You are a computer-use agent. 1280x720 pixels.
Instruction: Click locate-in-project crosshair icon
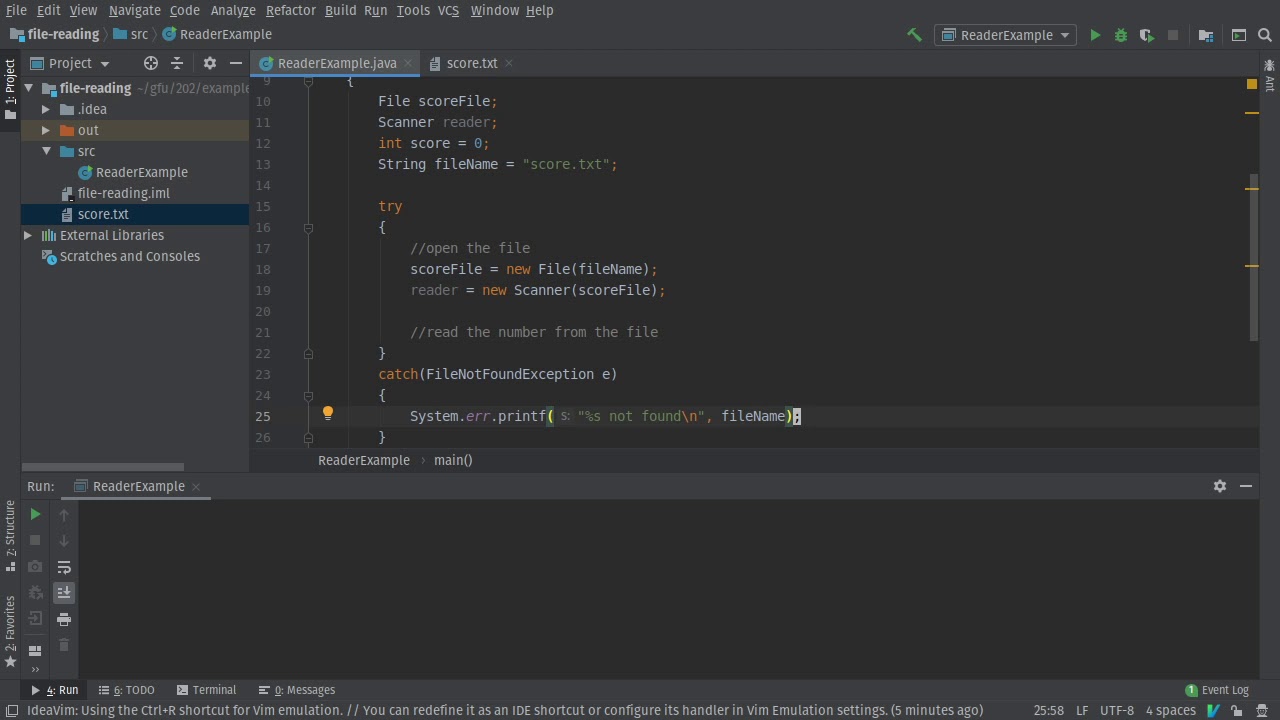click(151, 63)
